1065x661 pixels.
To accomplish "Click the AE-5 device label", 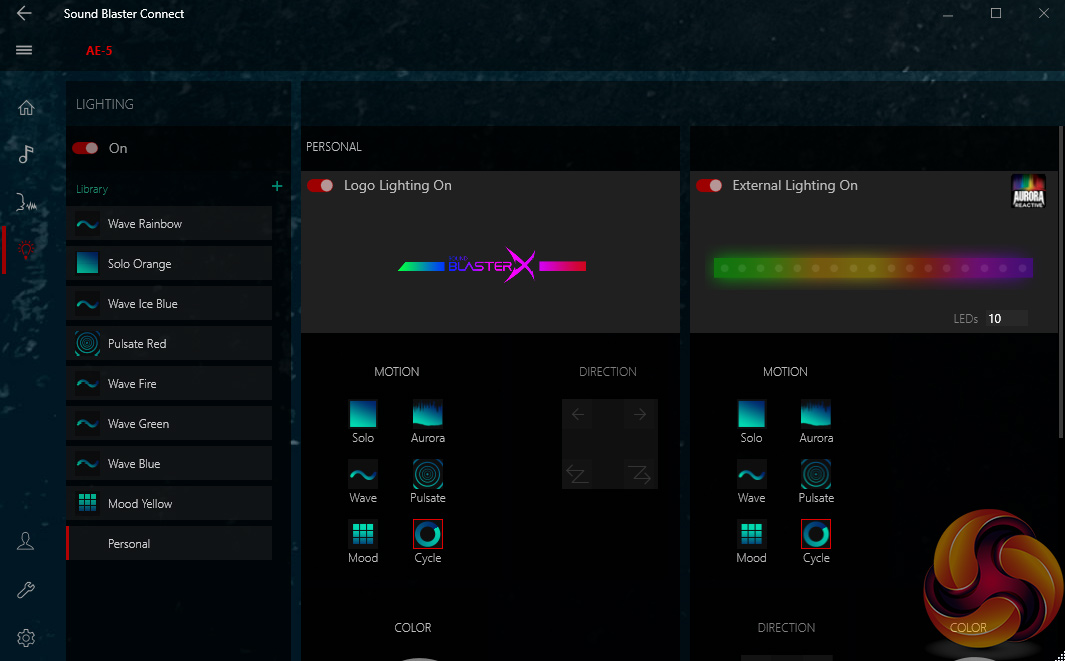I will (x=99, y=51).
